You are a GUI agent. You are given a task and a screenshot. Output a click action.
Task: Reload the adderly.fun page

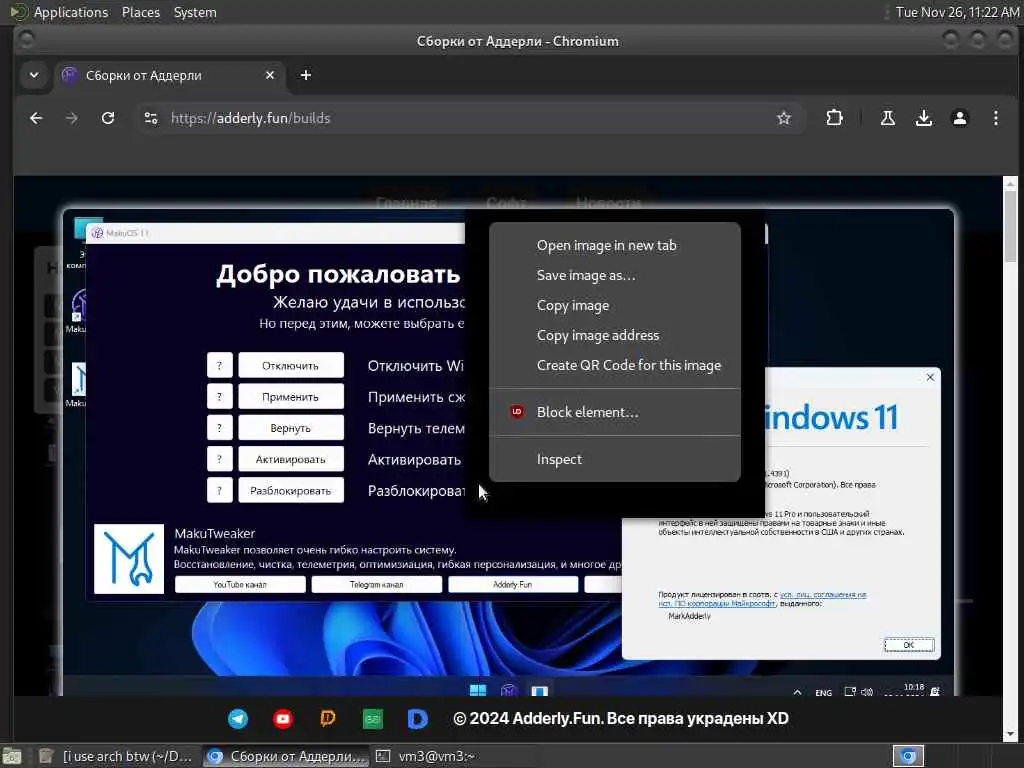(x=108, y=118)
